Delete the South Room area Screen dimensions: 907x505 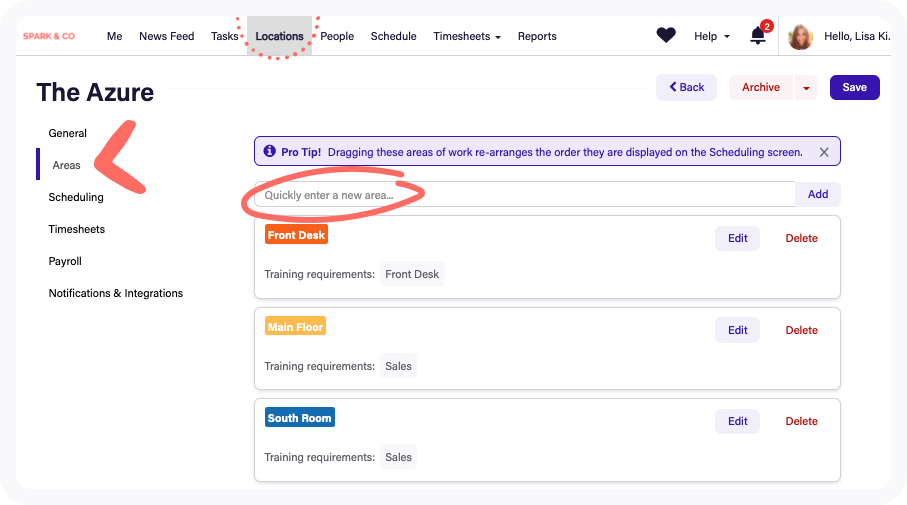coord(801,421)
